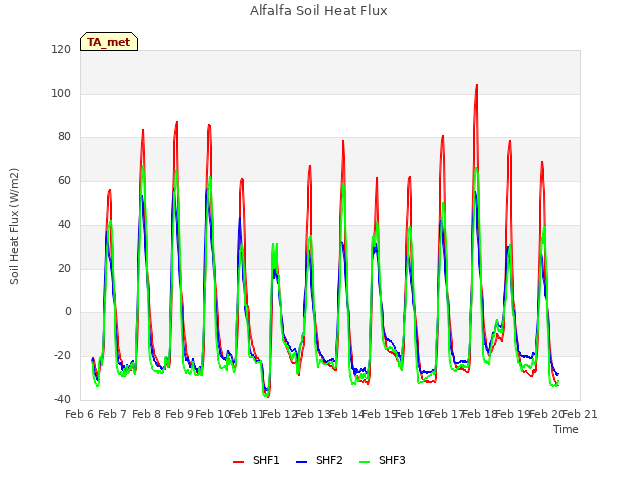The image size is (640, 480).
Task: Click the 120 y-axis label
Action: [x=61, y=49]
